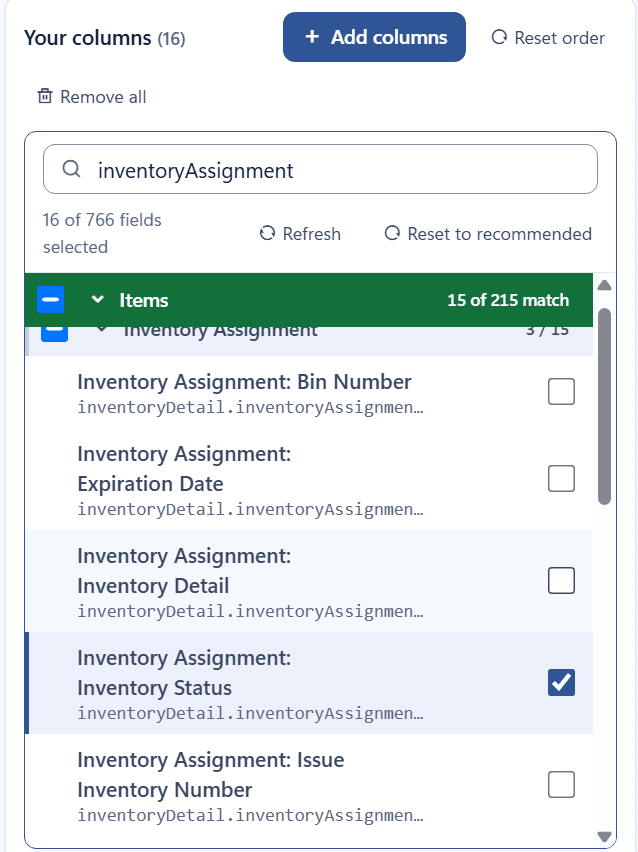The width and height of the screenshot is (638, 852).
Task: Check Inventory Assignment: Inventory Detail
Action: pyautogui.click(x=561, y=581)
